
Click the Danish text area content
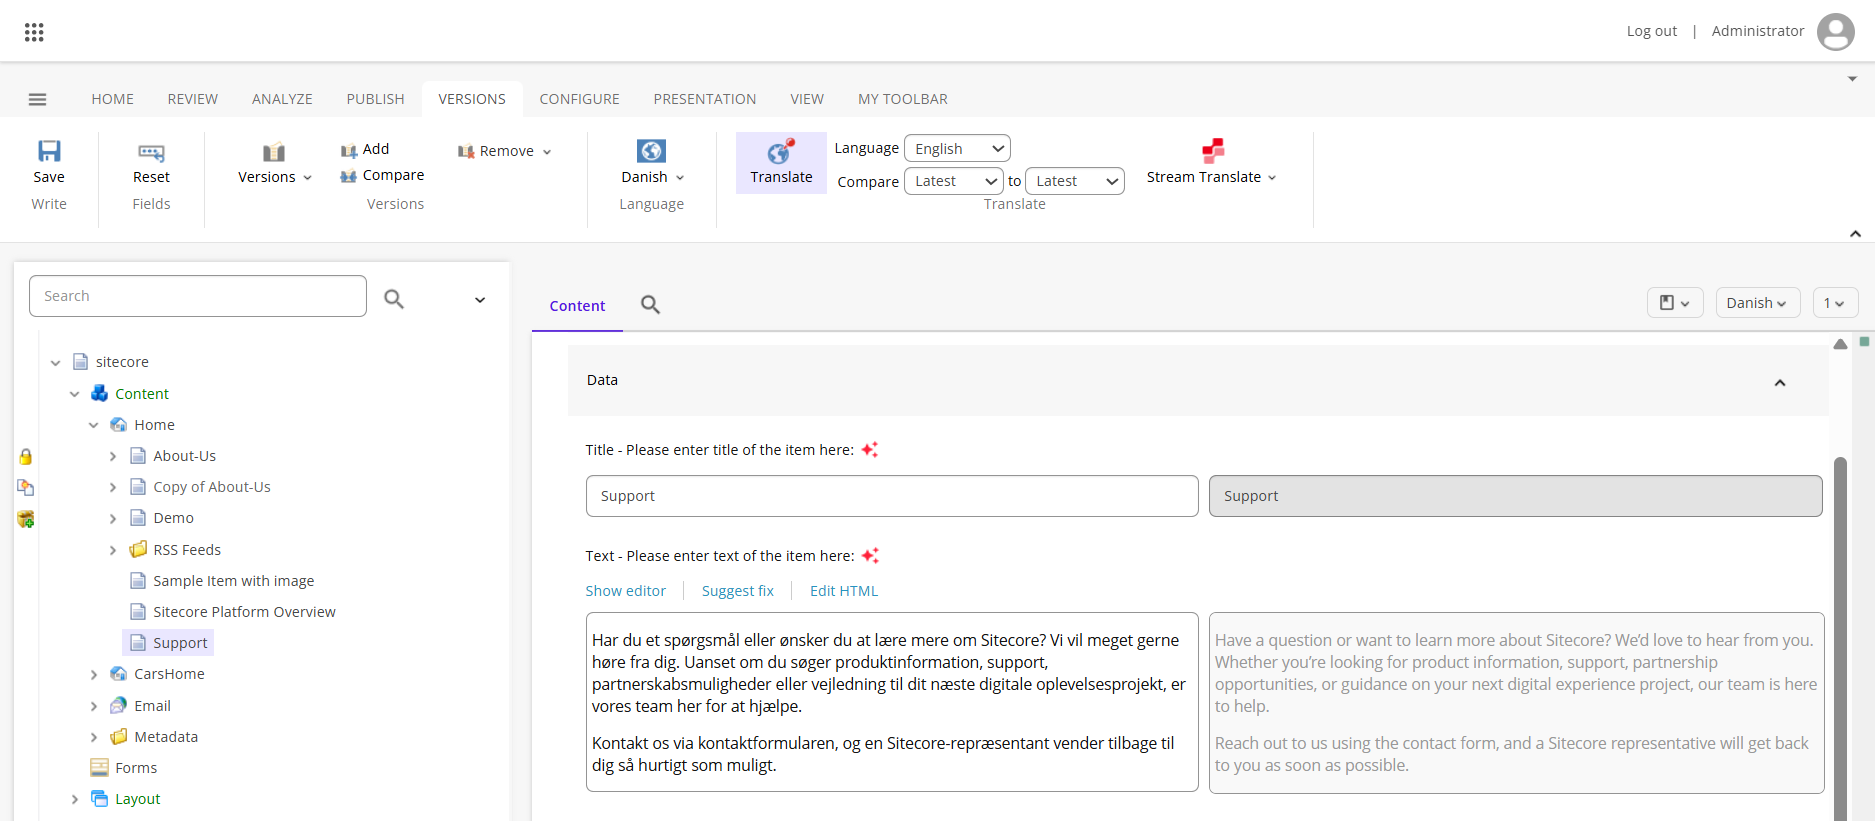(892, 702)
